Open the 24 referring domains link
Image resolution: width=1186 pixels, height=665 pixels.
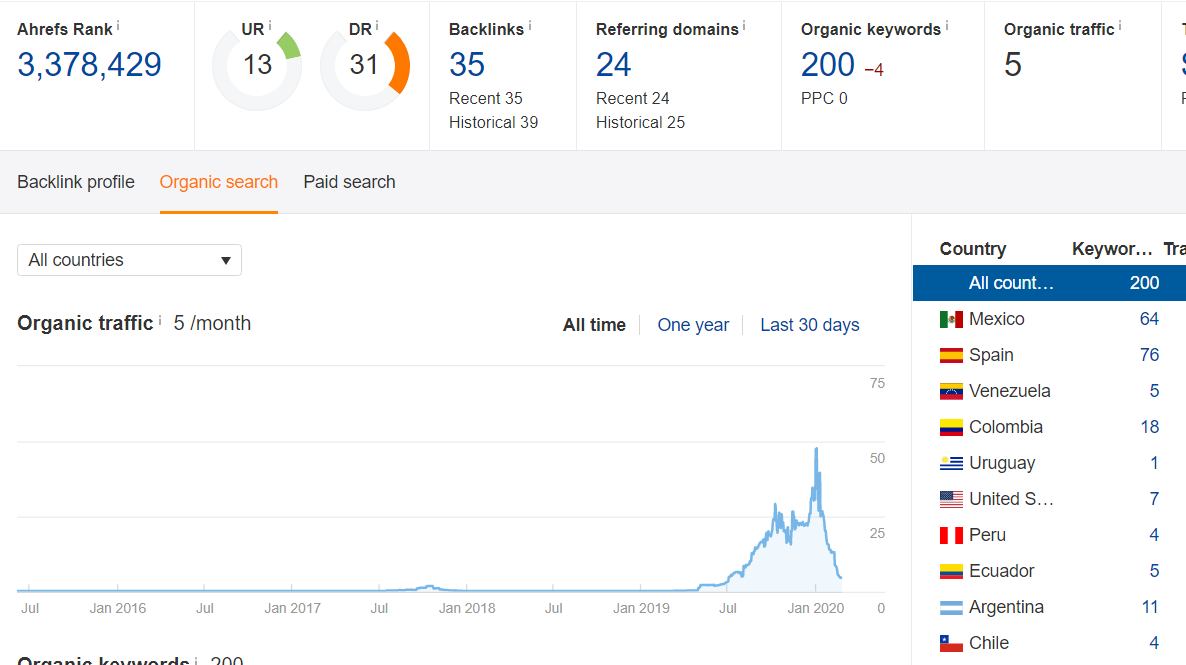[x=613, y=65]
